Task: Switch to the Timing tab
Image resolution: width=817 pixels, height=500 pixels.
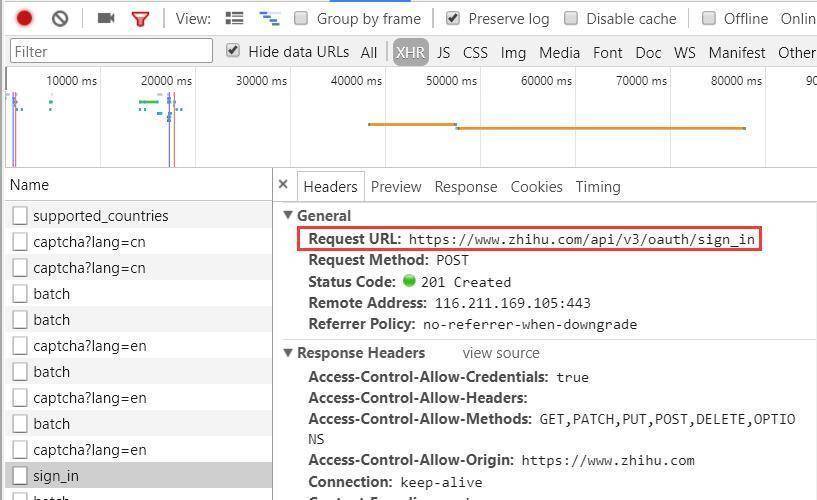Action: pyautogui.click(x=598, y=186)
